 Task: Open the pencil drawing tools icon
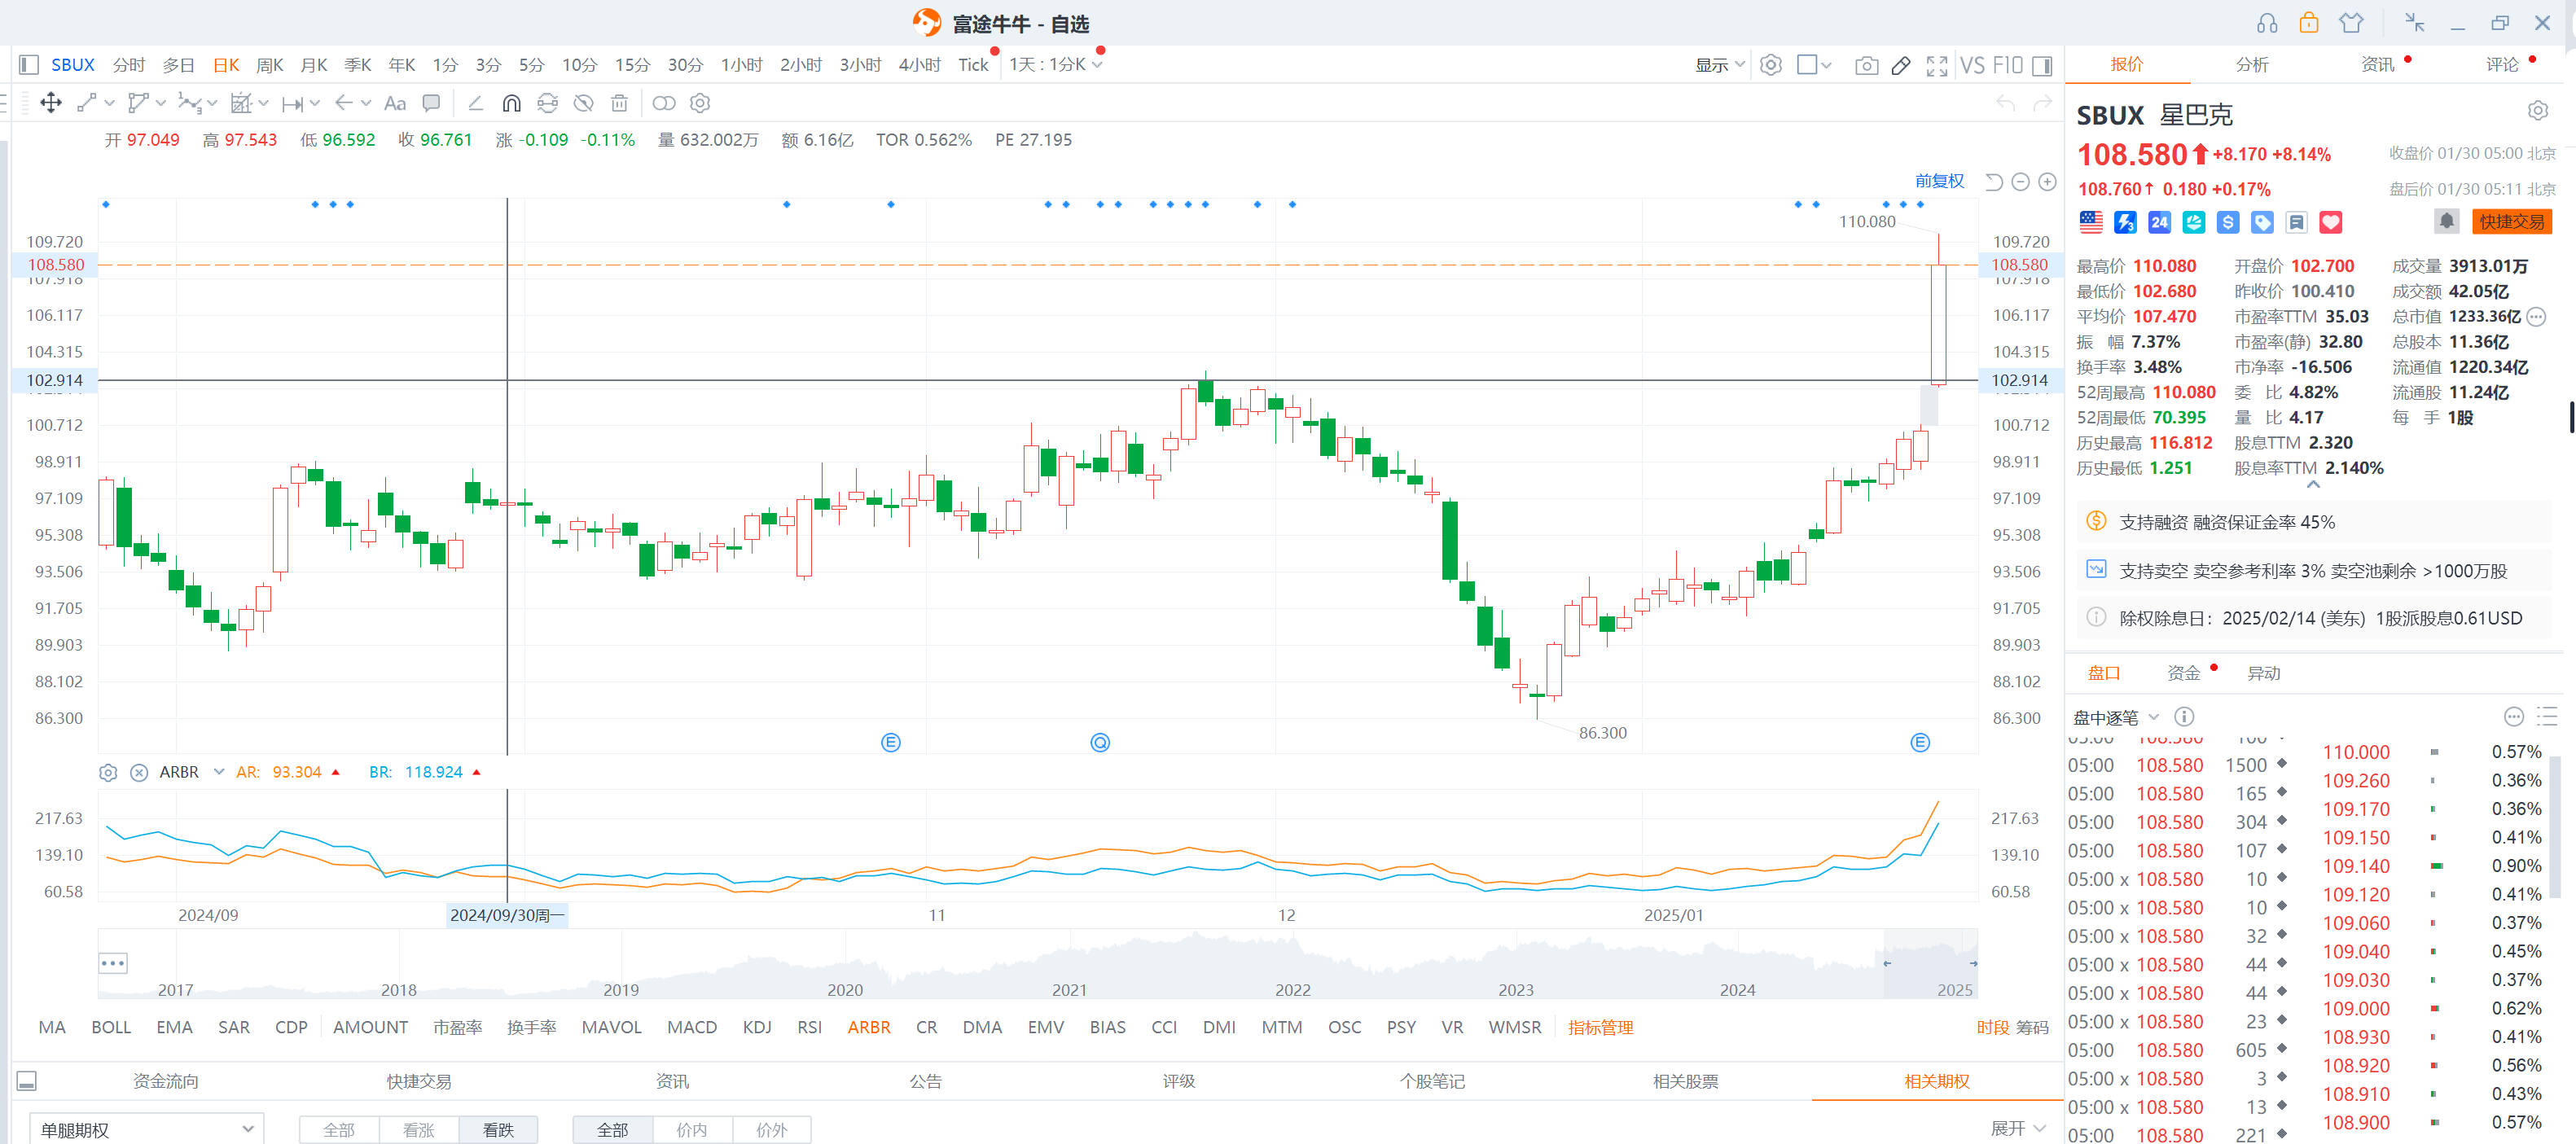coord(1901,66)
